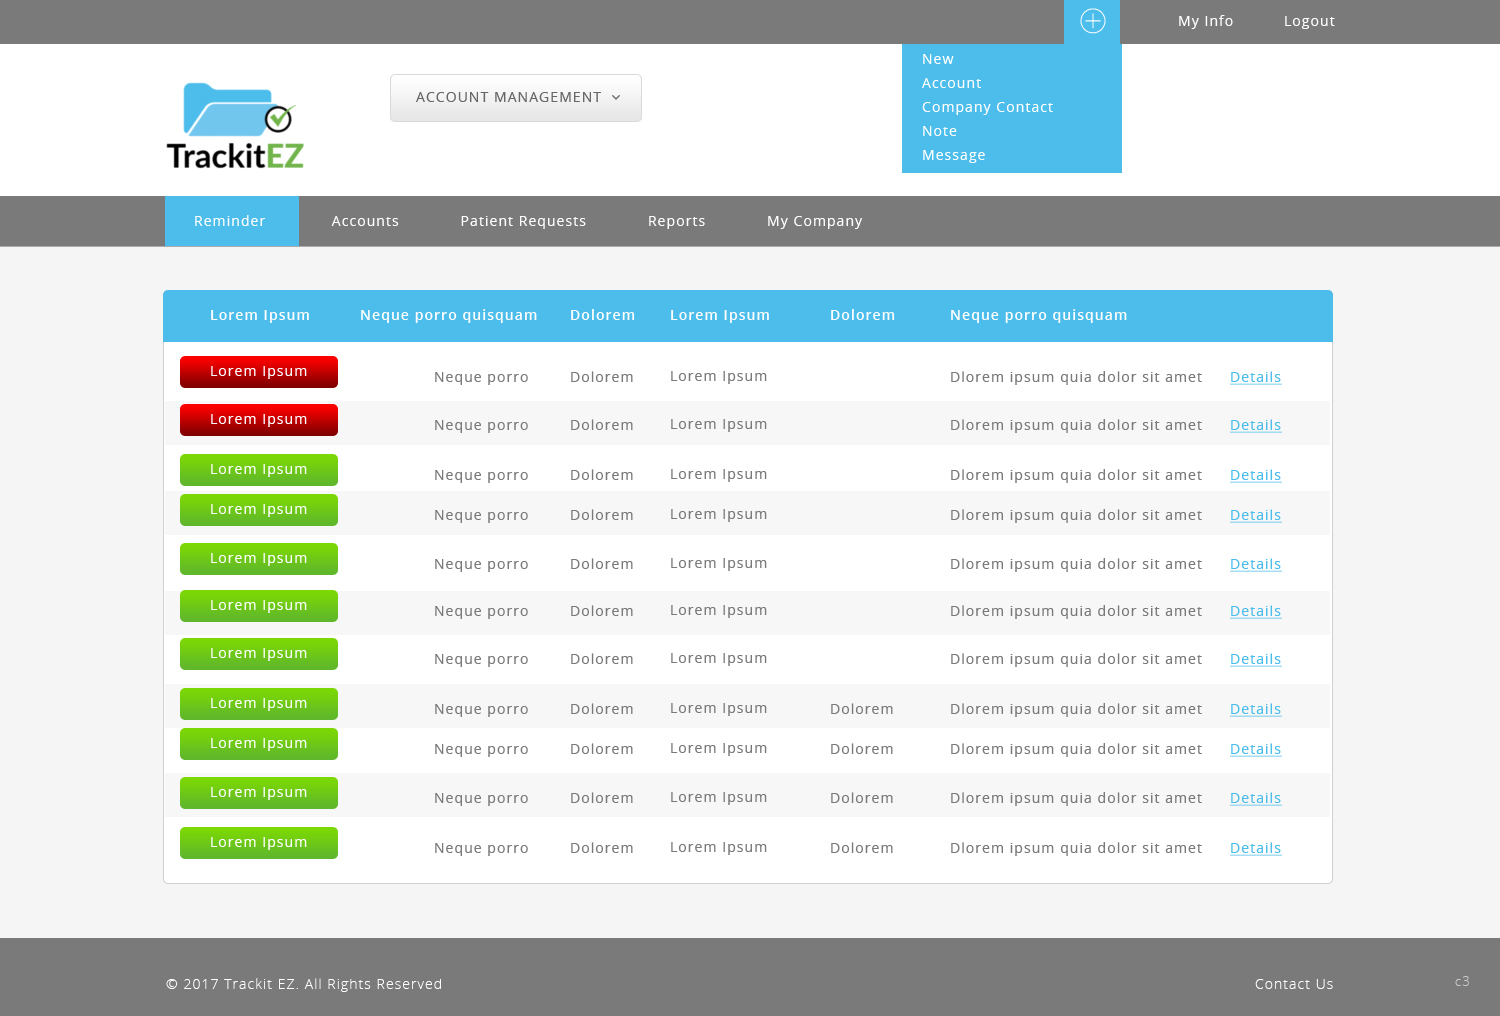Open the Accounts tab
Viewport: 1500px width, 1016px height.
[x=365, y=221]
